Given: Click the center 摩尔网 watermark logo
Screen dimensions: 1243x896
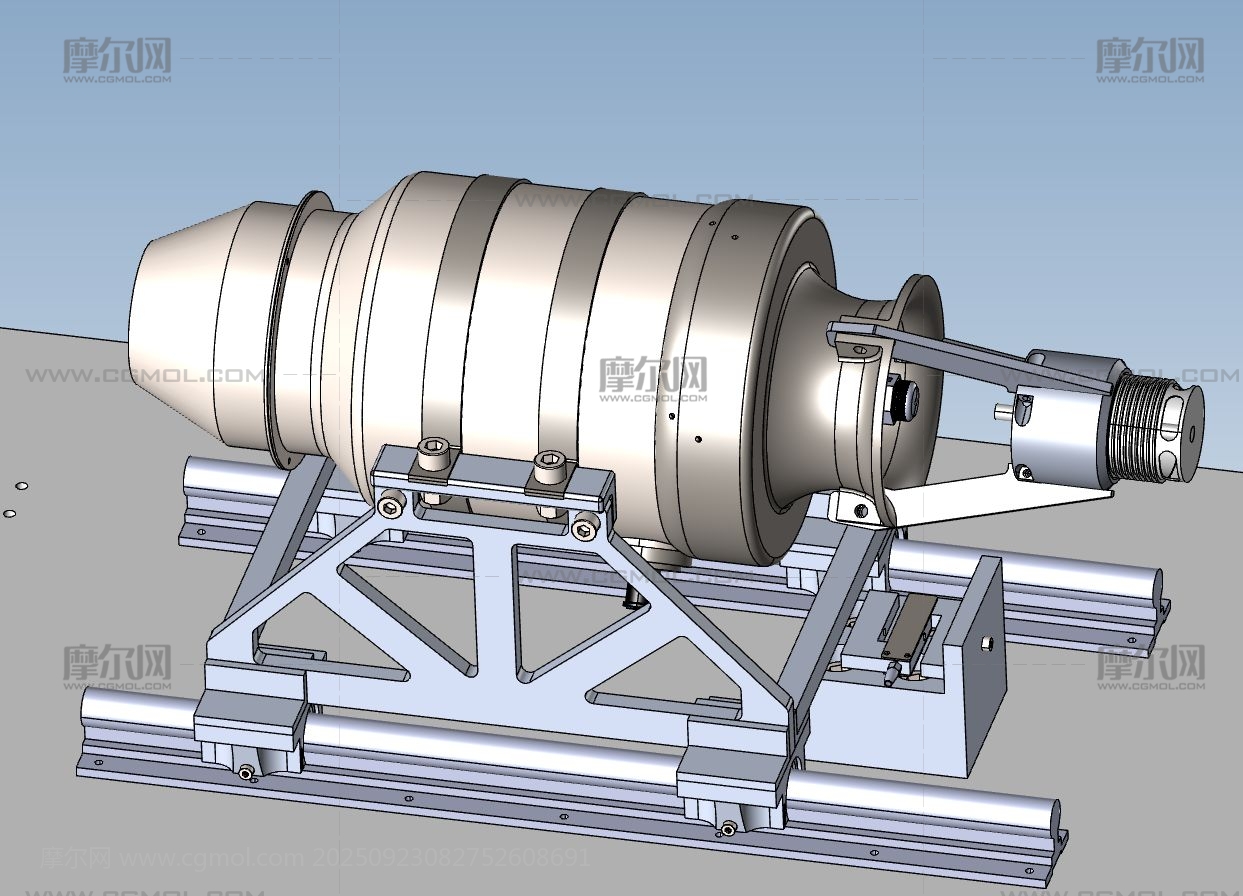Looking at the screenshot, I should pos(652,378).
